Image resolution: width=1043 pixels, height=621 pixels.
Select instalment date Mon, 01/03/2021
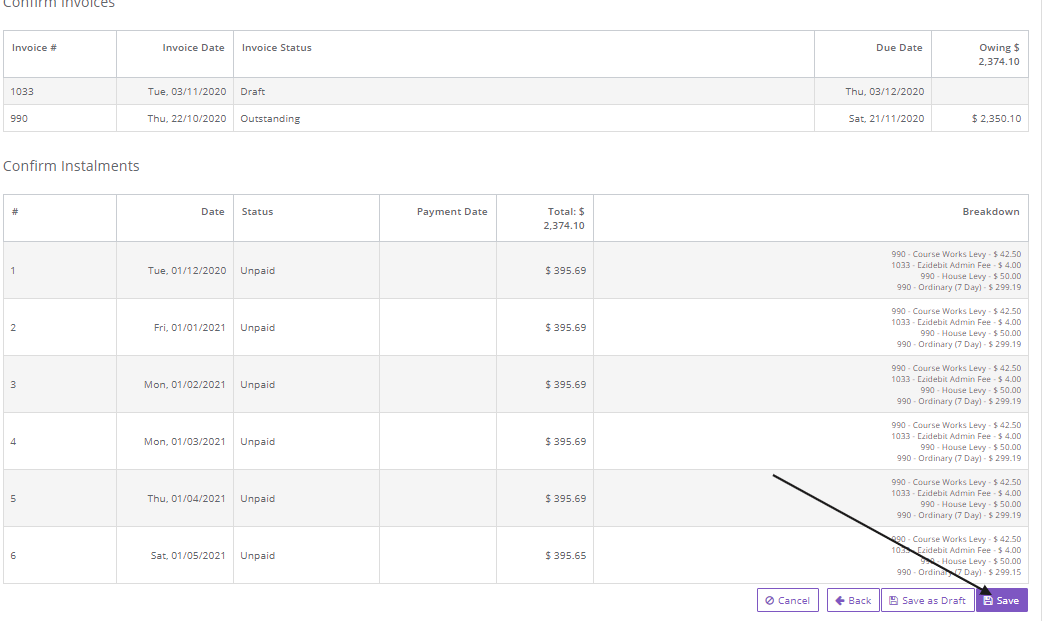coord(185,442)
